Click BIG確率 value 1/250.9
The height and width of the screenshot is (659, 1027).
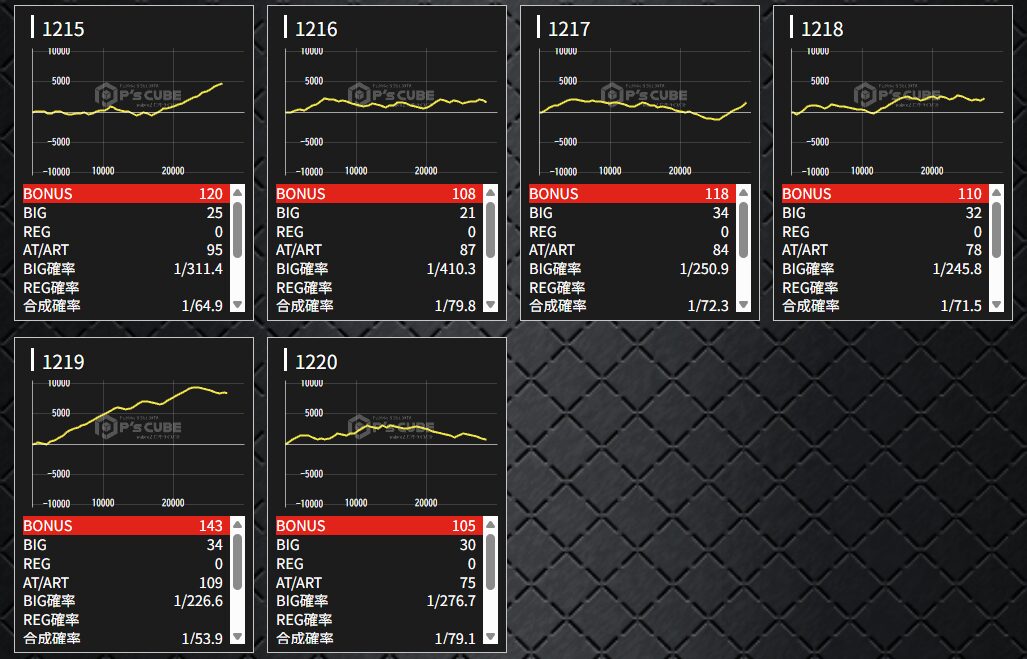click(704, 269)
